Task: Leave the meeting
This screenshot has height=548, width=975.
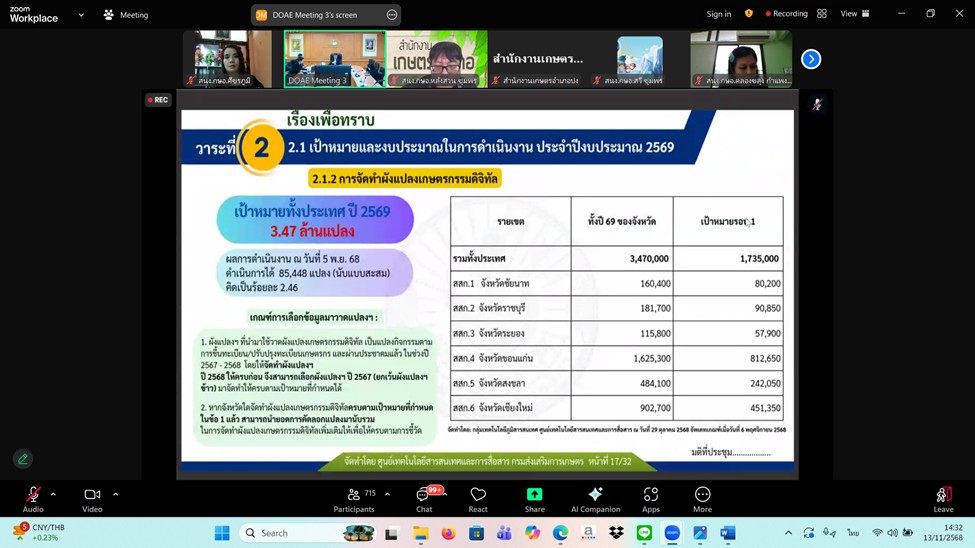Action: (x=943, y=497)
